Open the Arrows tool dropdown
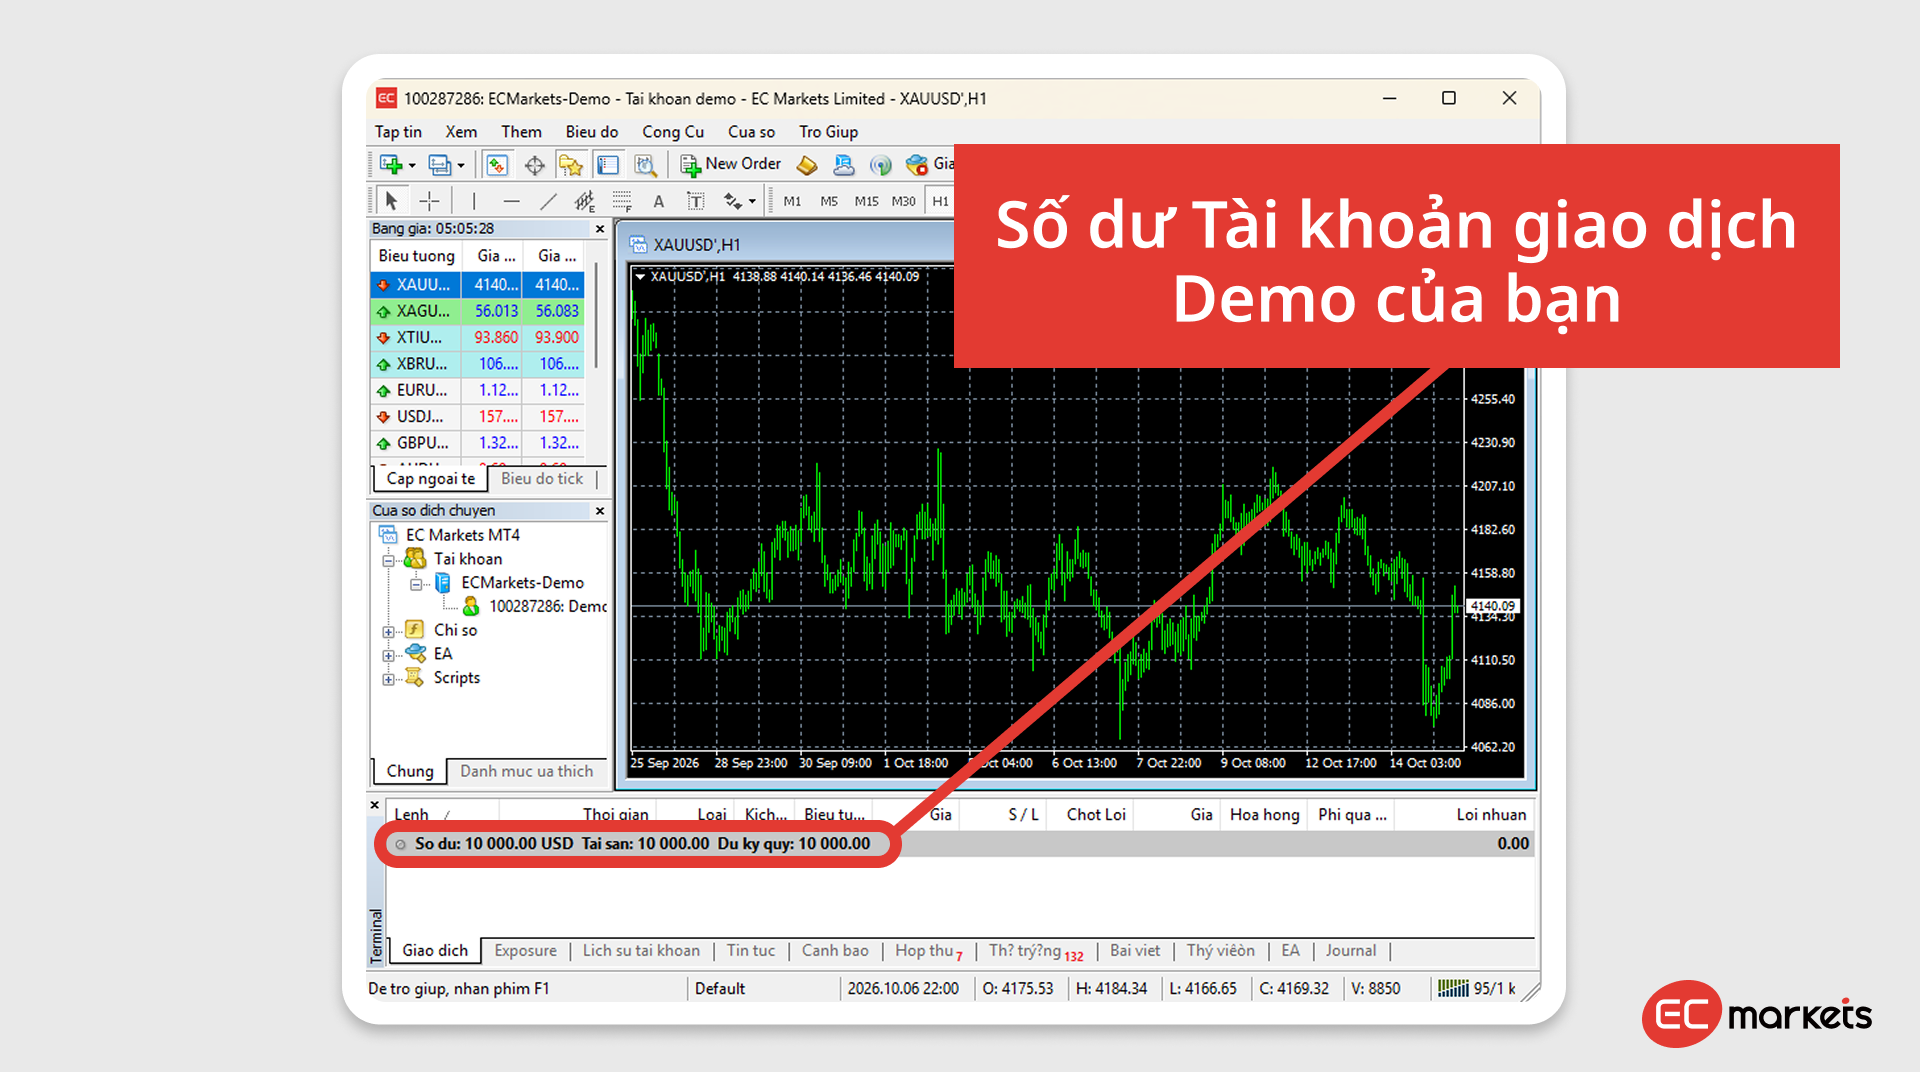1920x1072 pixels. [x=752, y=201]
